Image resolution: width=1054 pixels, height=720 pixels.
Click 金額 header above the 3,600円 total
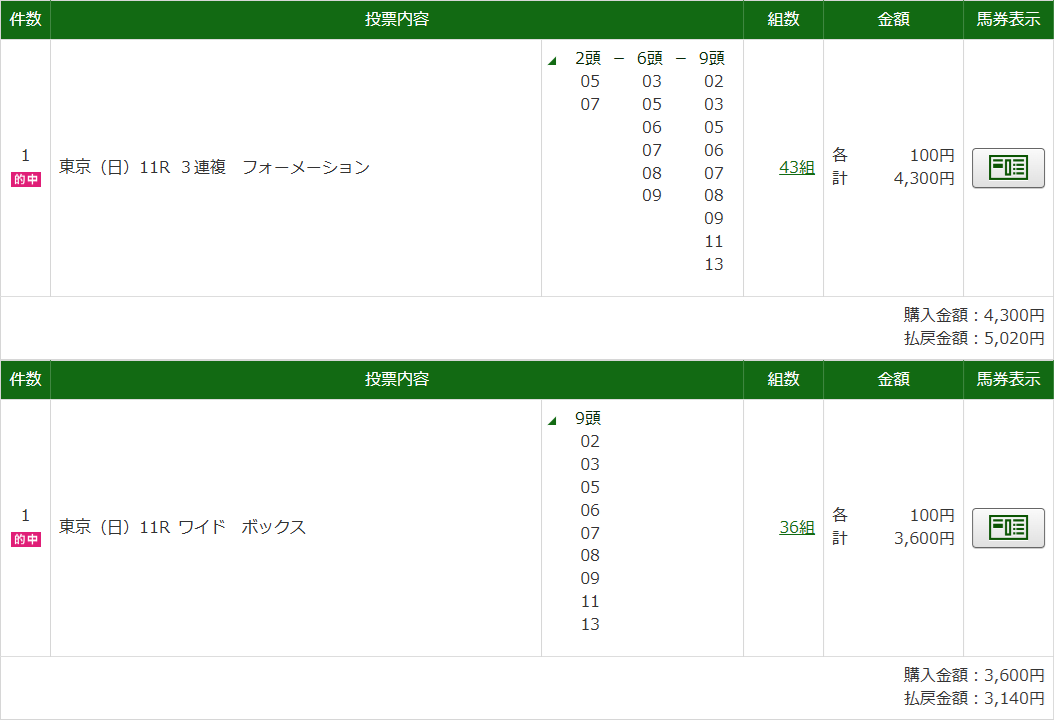893,380
